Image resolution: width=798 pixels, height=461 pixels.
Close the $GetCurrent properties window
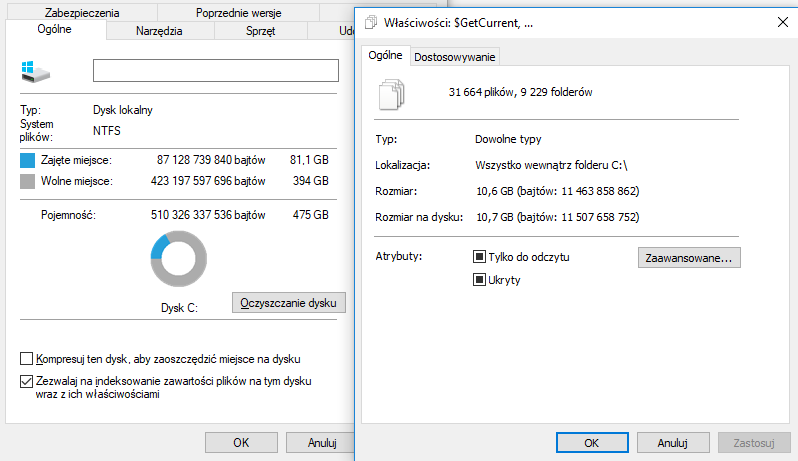(783, 22)
